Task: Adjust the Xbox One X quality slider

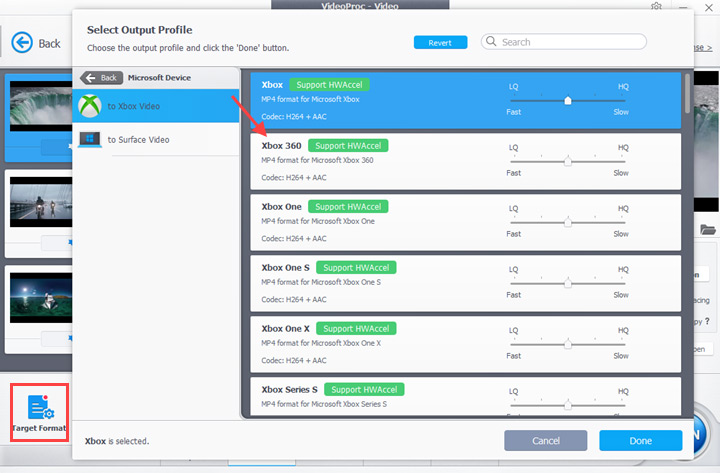Action: (568, 344)
